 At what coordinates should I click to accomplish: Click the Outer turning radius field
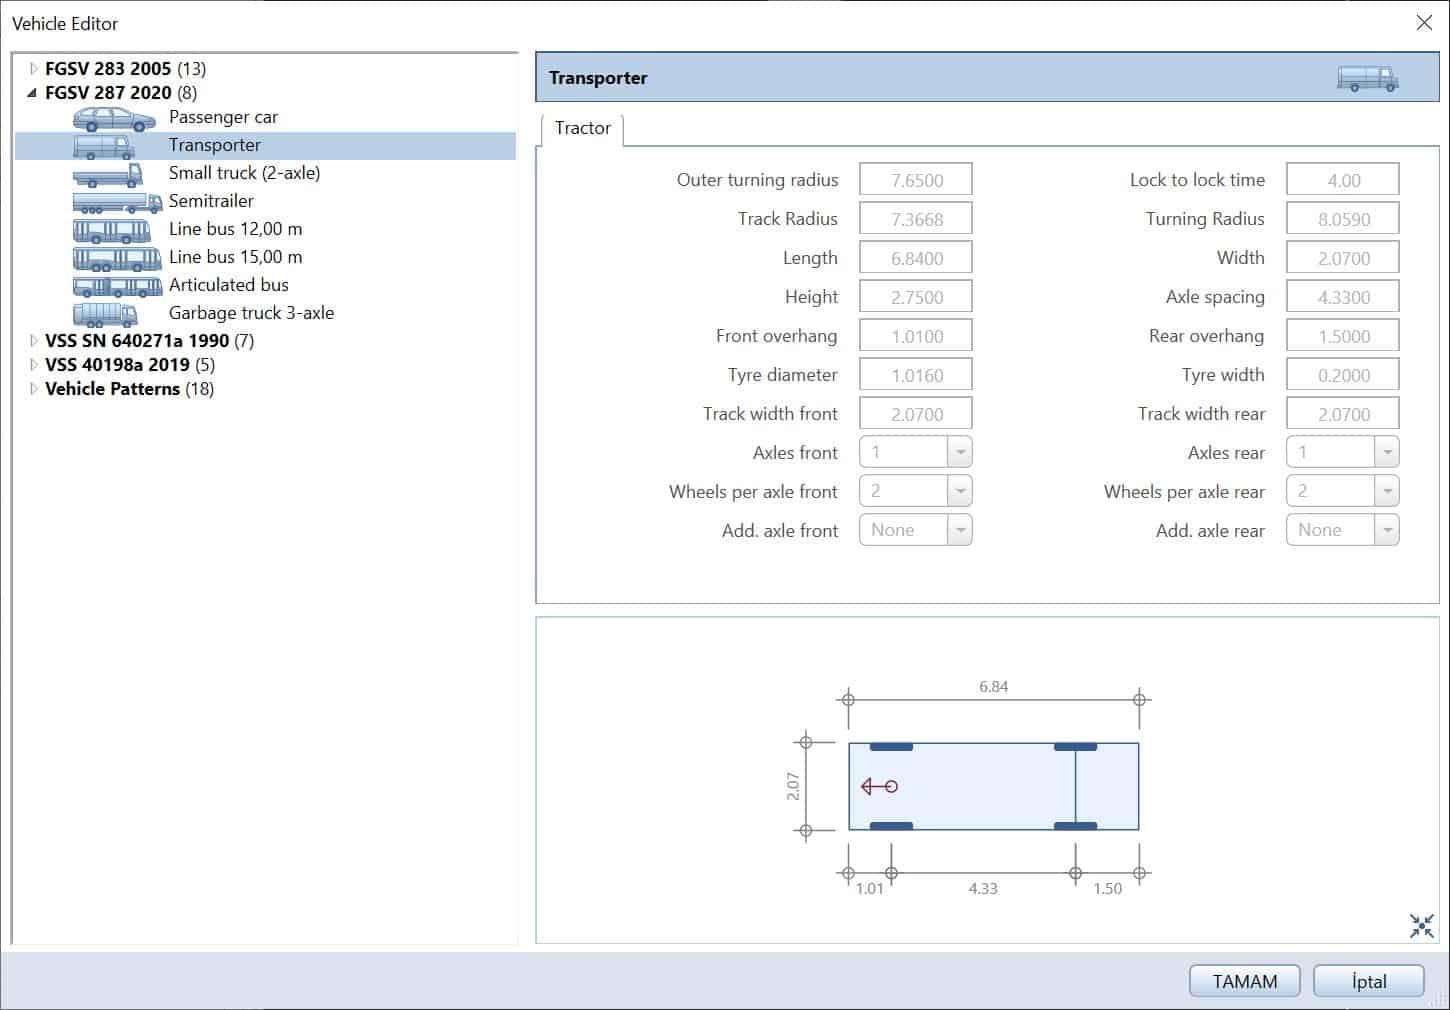point(915,181)
